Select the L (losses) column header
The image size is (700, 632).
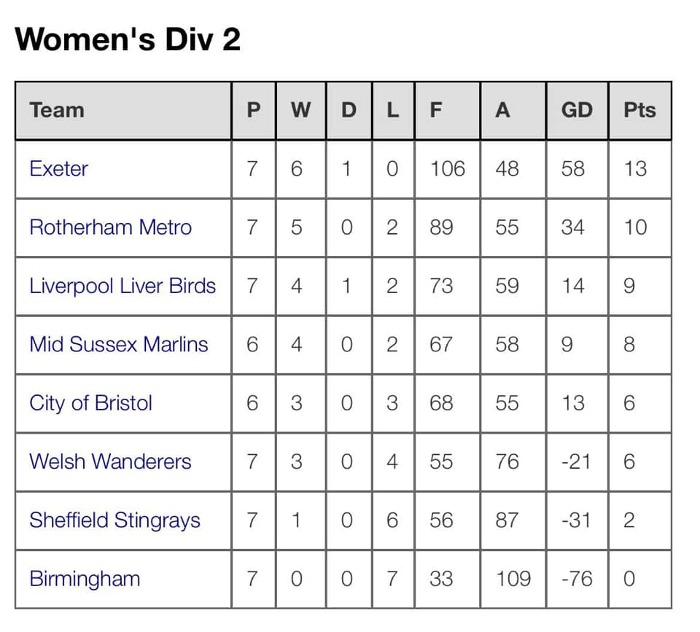[x=392, y=110]
